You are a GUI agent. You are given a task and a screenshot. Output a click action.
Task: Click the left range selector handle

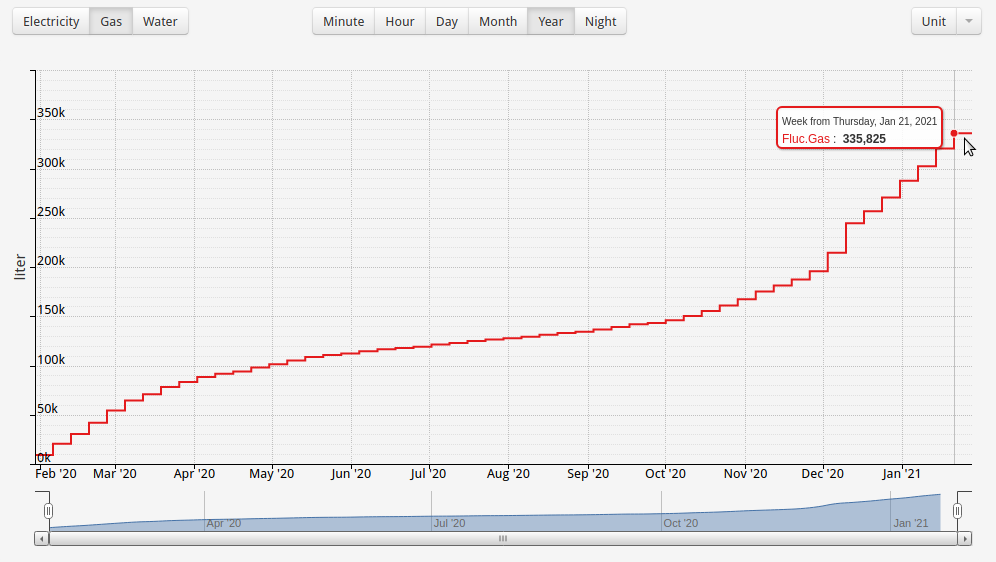48,511
